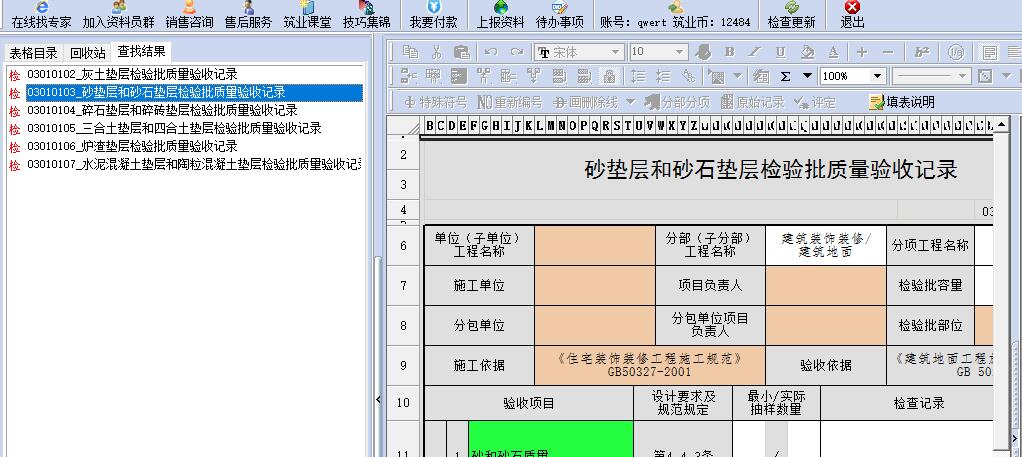Open the 100% zoom level dropdown
1022x457 pixels.
[x=877, y=76]
